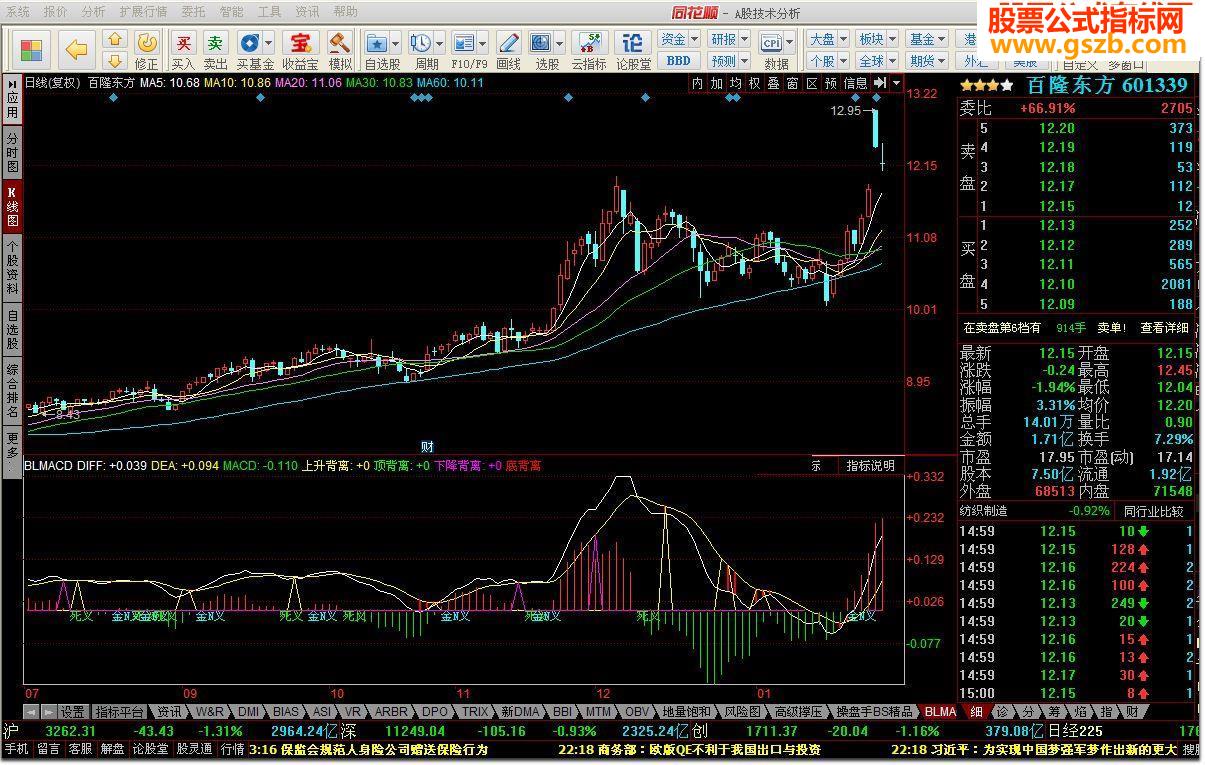Expand the 选股 dropdown arrow
The width and height of the screenshot is (1205, 765).
point(559,43)
